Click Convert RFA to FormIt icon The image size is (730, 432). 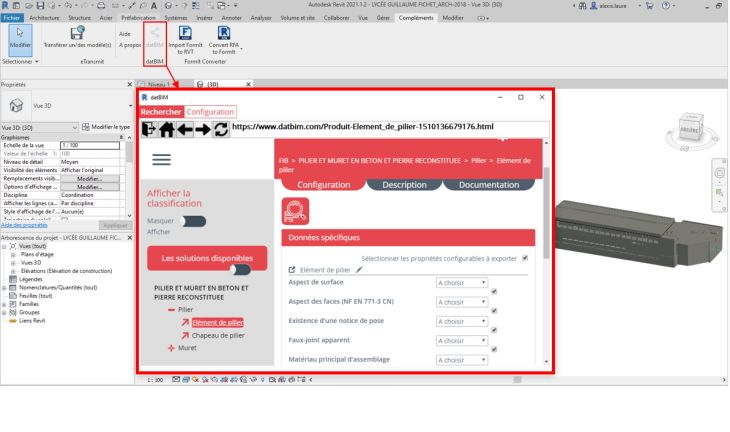pos(224,39)
